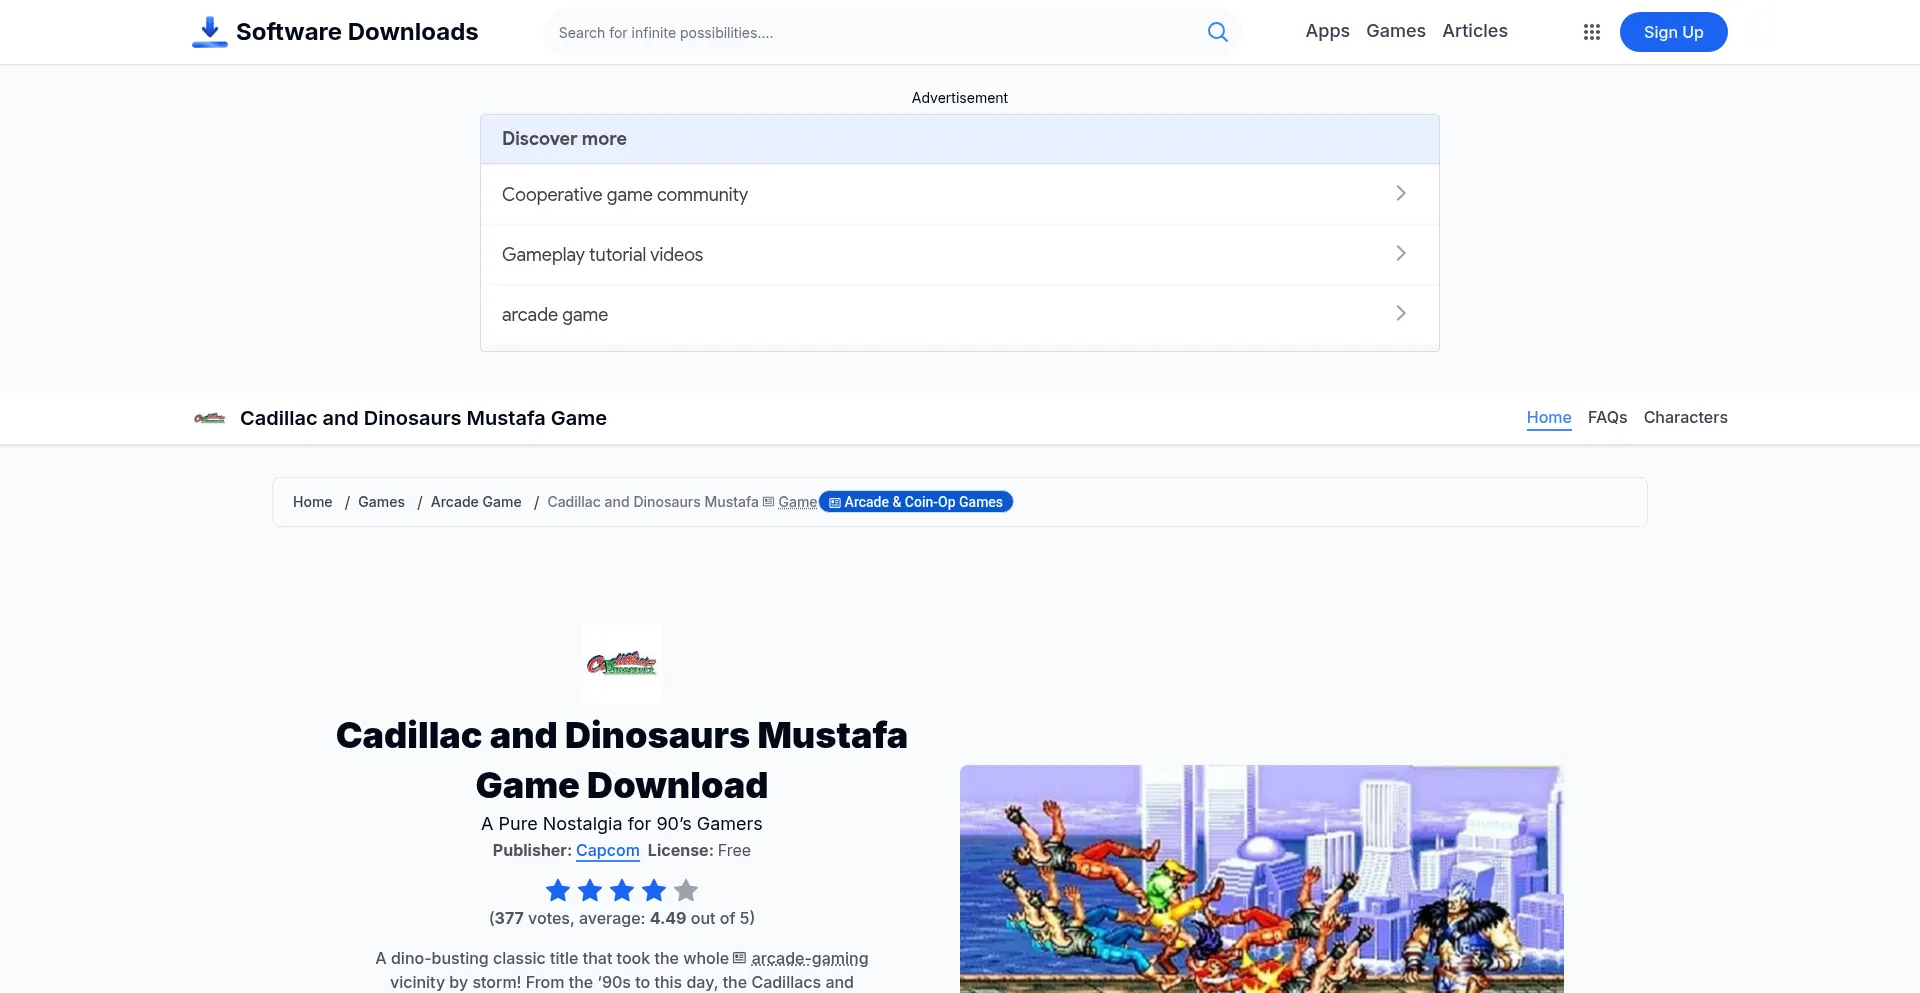Viewport: 1920px width, 993px height.
Task: Click the Cadillac game icon in sub-header
Action: 209,418
